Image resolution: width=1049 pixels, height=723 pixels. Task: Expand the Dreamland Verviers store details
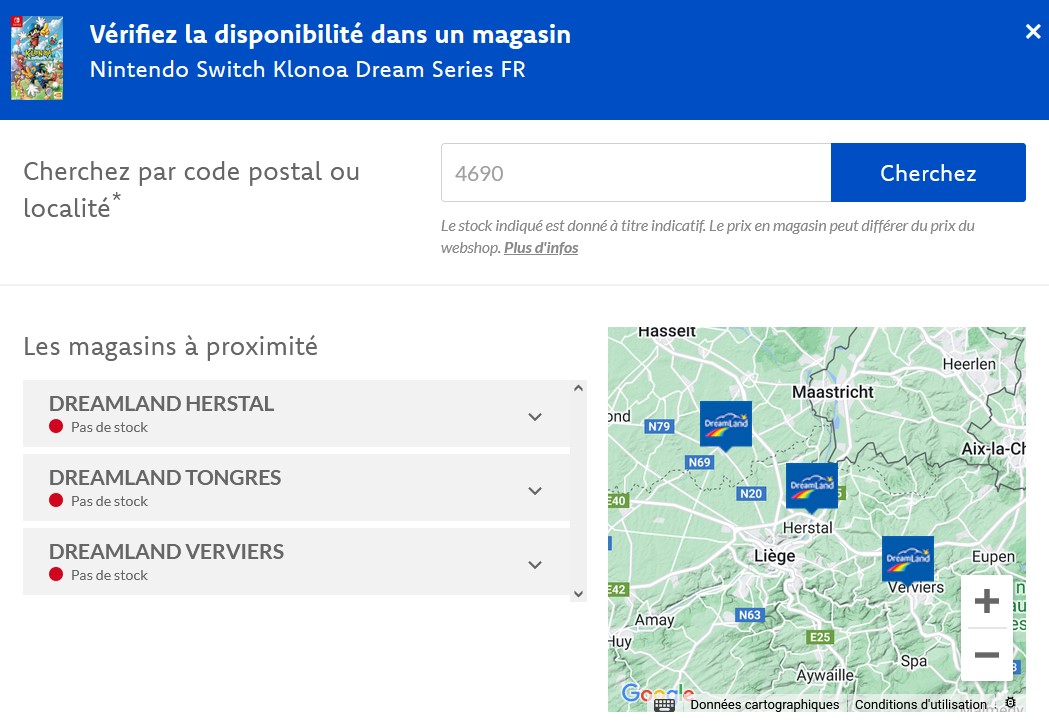535,565
